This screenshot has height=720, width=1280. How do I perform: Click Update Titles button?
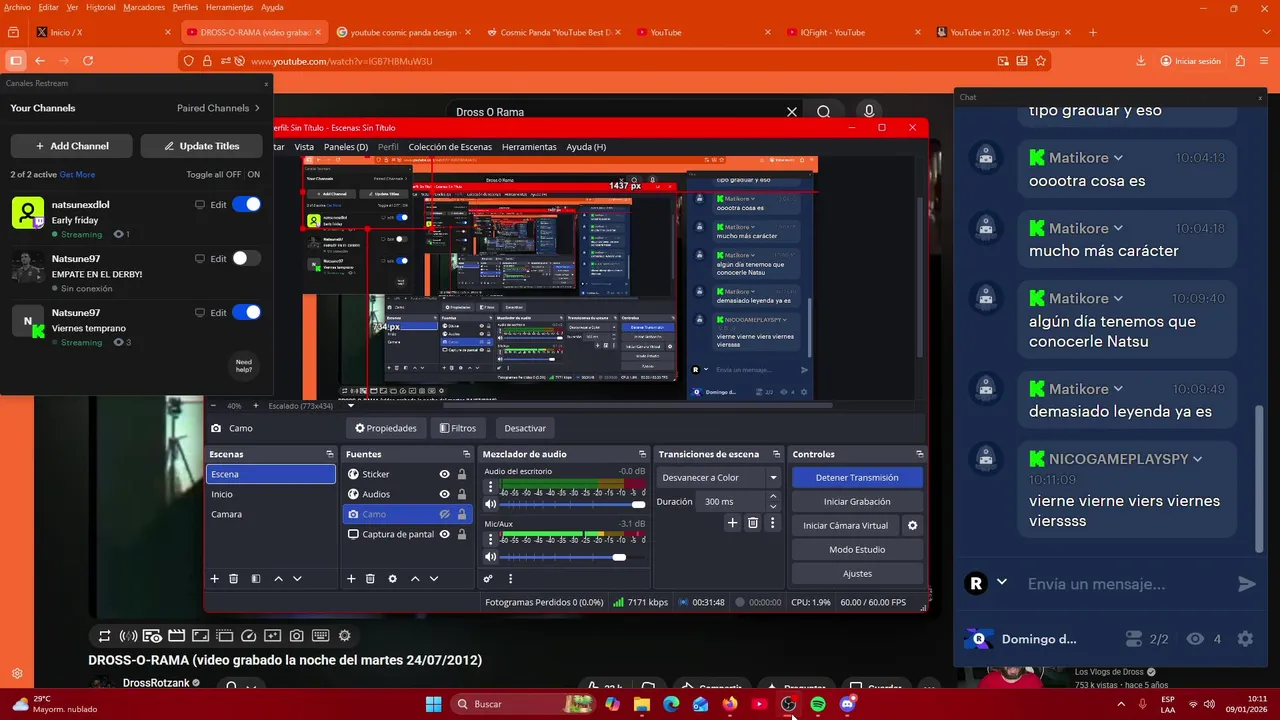201,146
